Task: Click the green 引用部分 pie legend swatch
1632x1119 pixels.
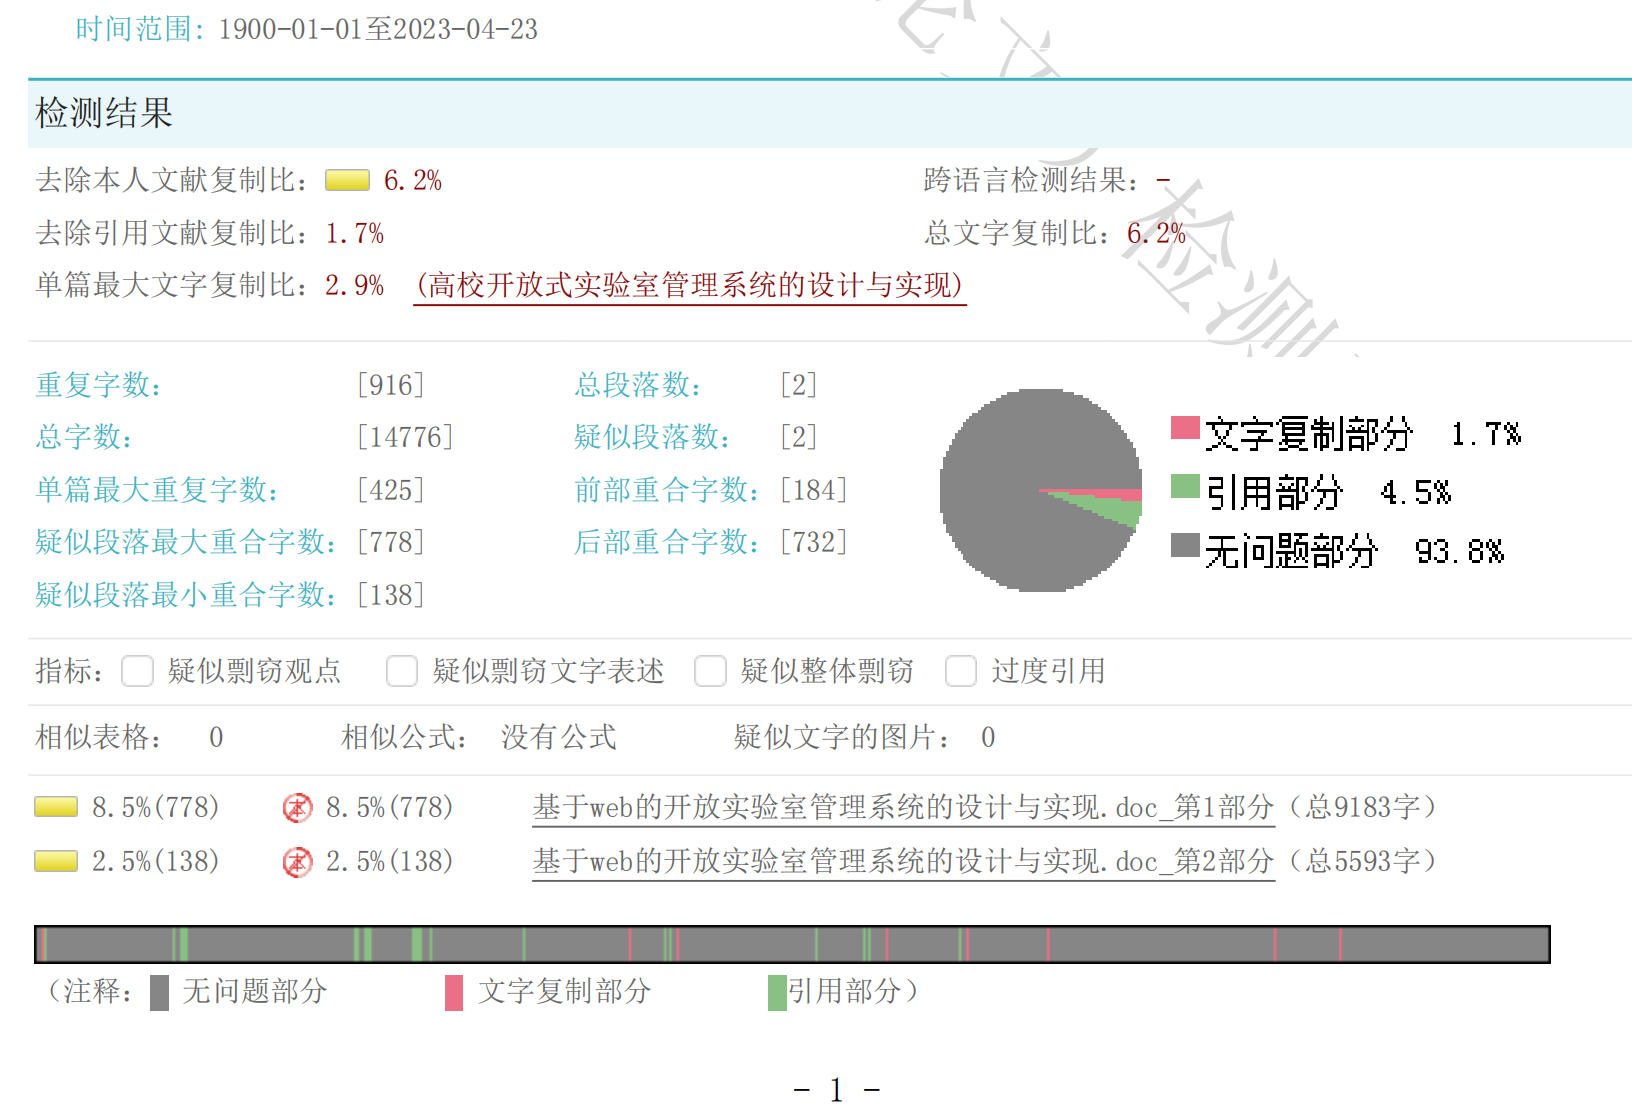Action: pos(1185,486)
